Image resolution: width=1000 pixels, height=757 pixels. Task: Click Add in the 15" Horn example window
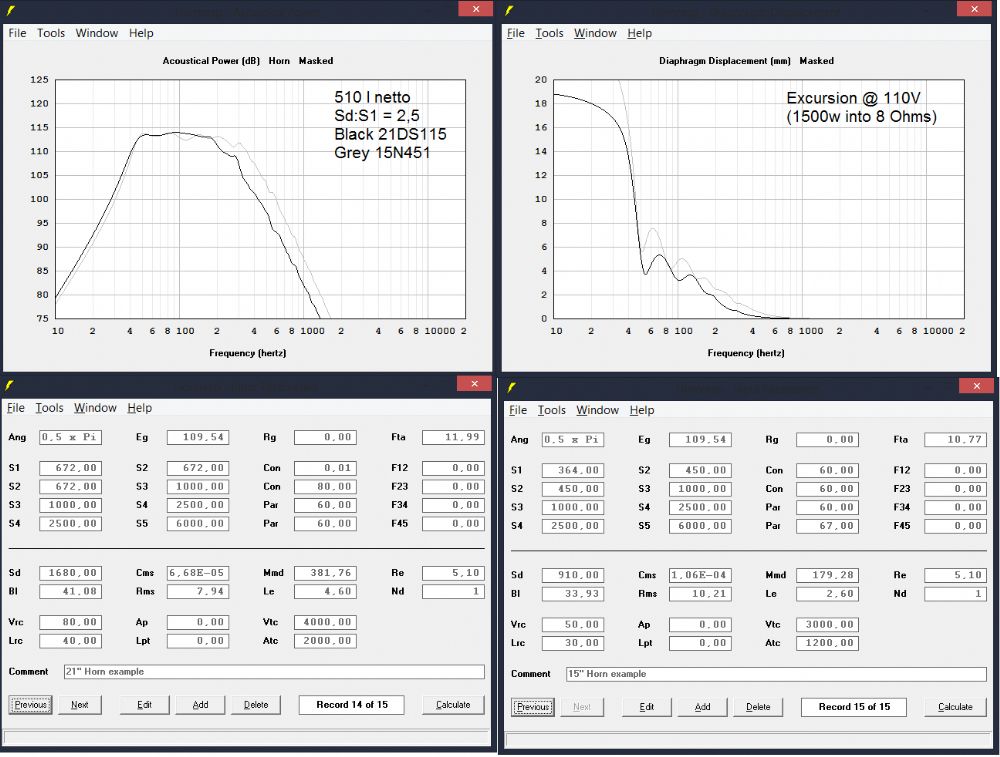[703, 707]
